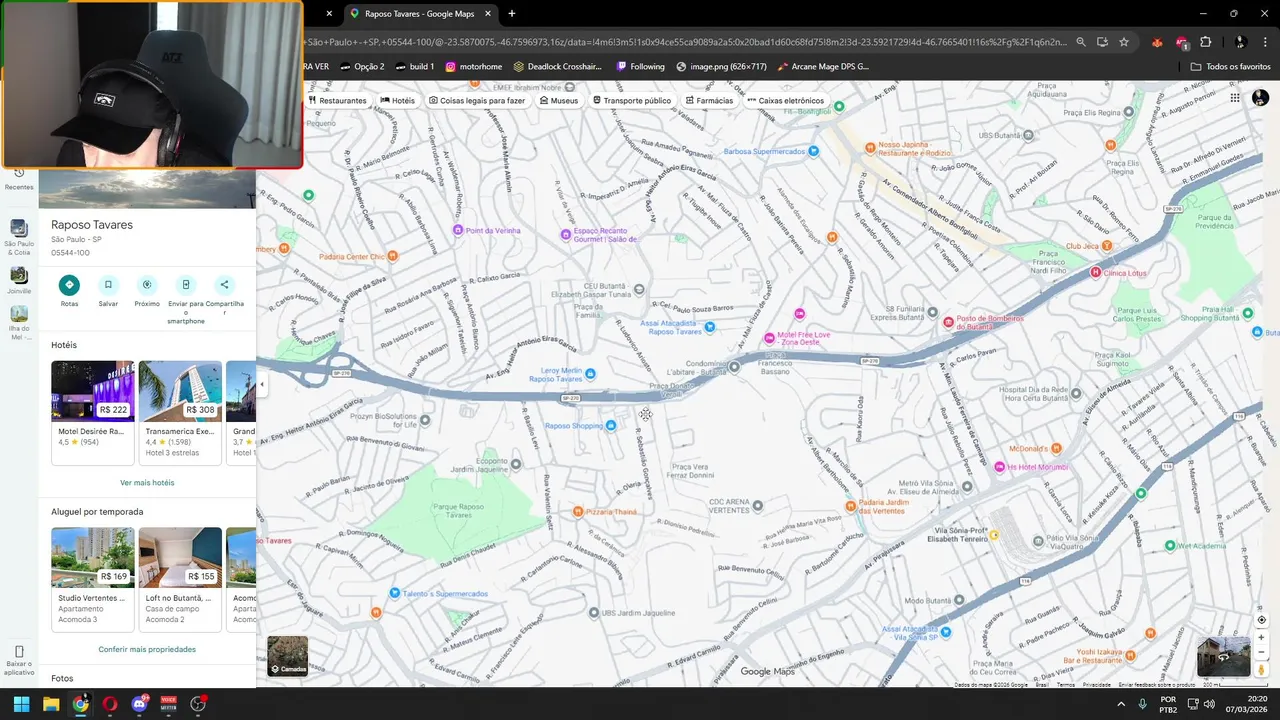1280x720 pixels.
Task: Click Assaí Atacadista Raposo Tavares pin
Action: pos(710,327)
